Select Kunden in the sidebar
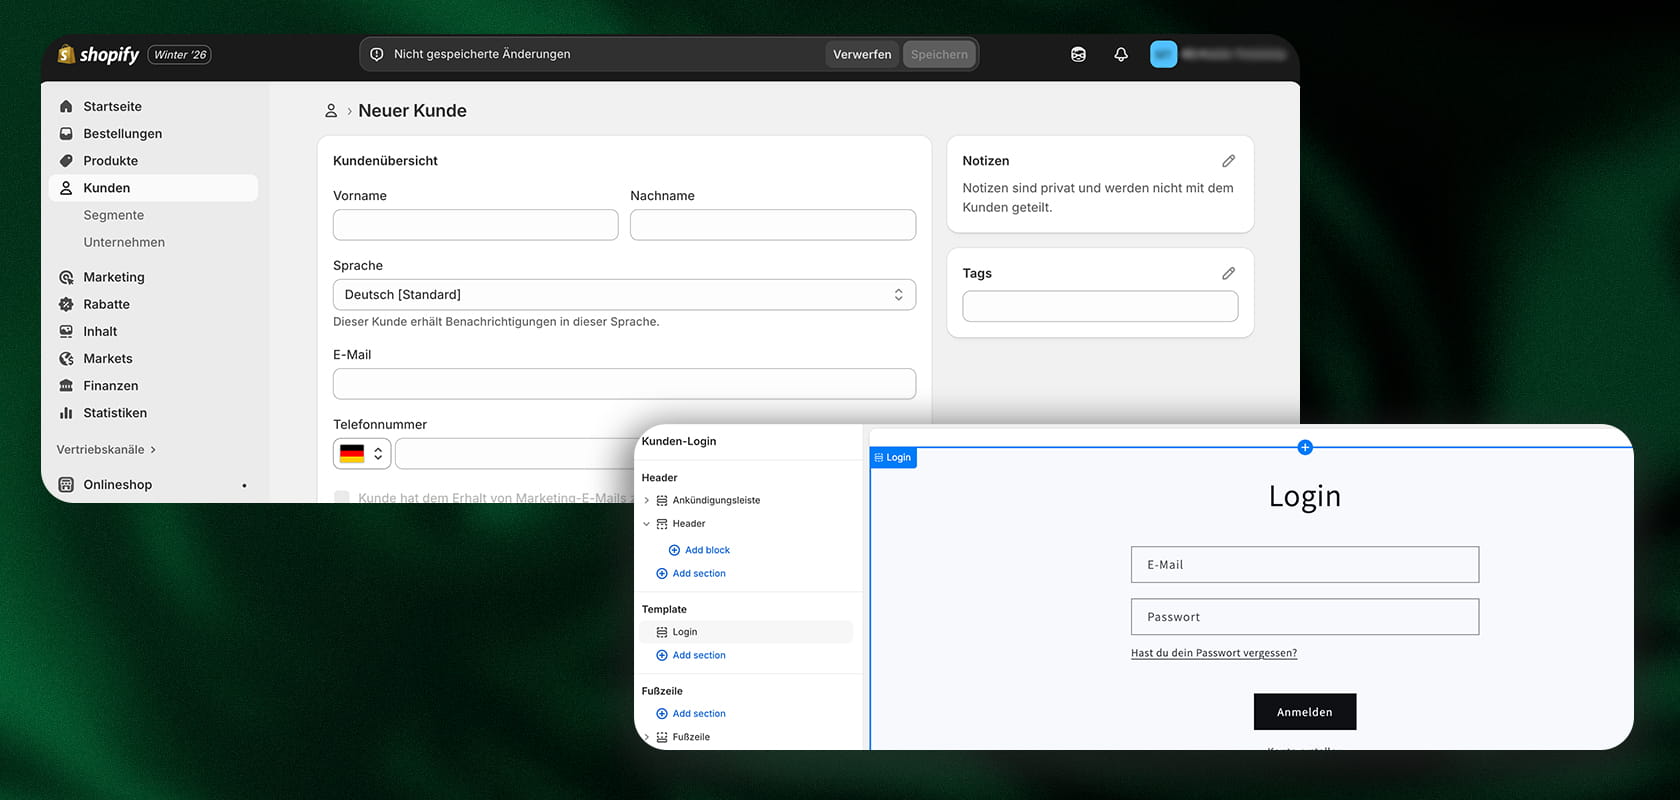This screenshot has height=800, width=1680. tap(153, 188)
